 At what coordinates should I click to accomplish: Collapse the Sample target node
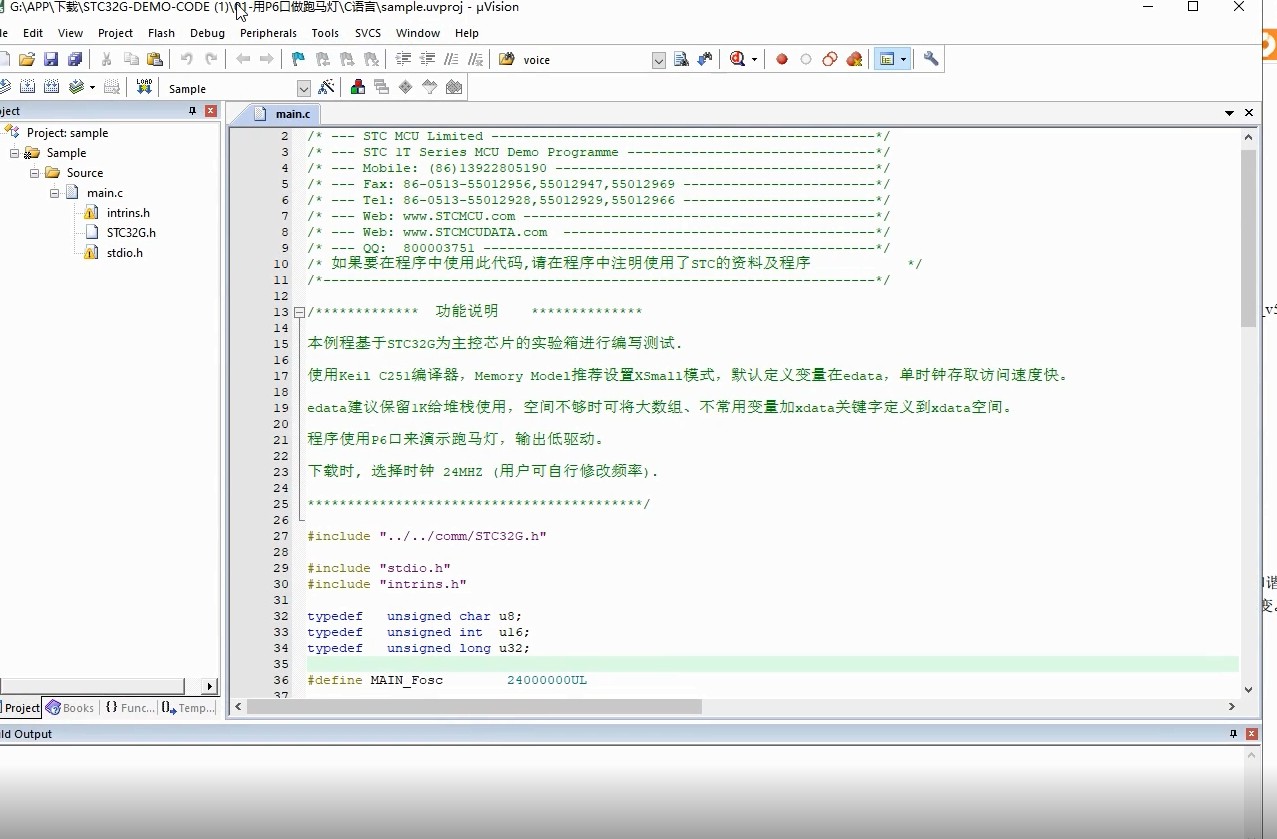pyautogui.click(x=14, y=153)
